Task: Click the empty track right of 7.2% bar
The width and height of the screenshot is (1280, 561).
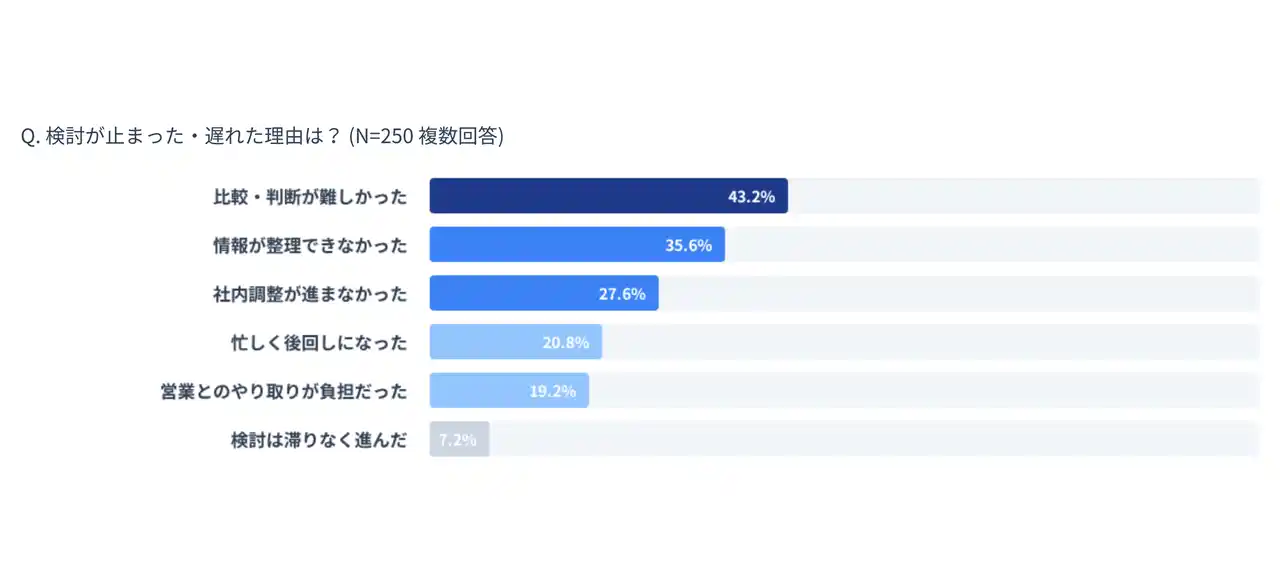Action: 870,440
